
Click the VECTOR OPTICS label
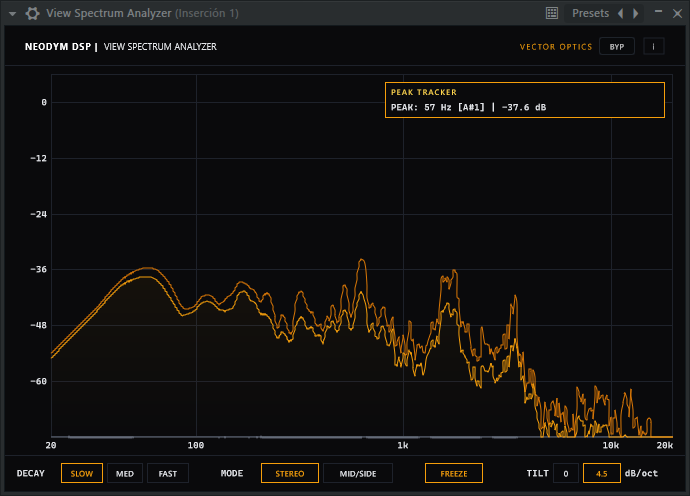point(556,47)
